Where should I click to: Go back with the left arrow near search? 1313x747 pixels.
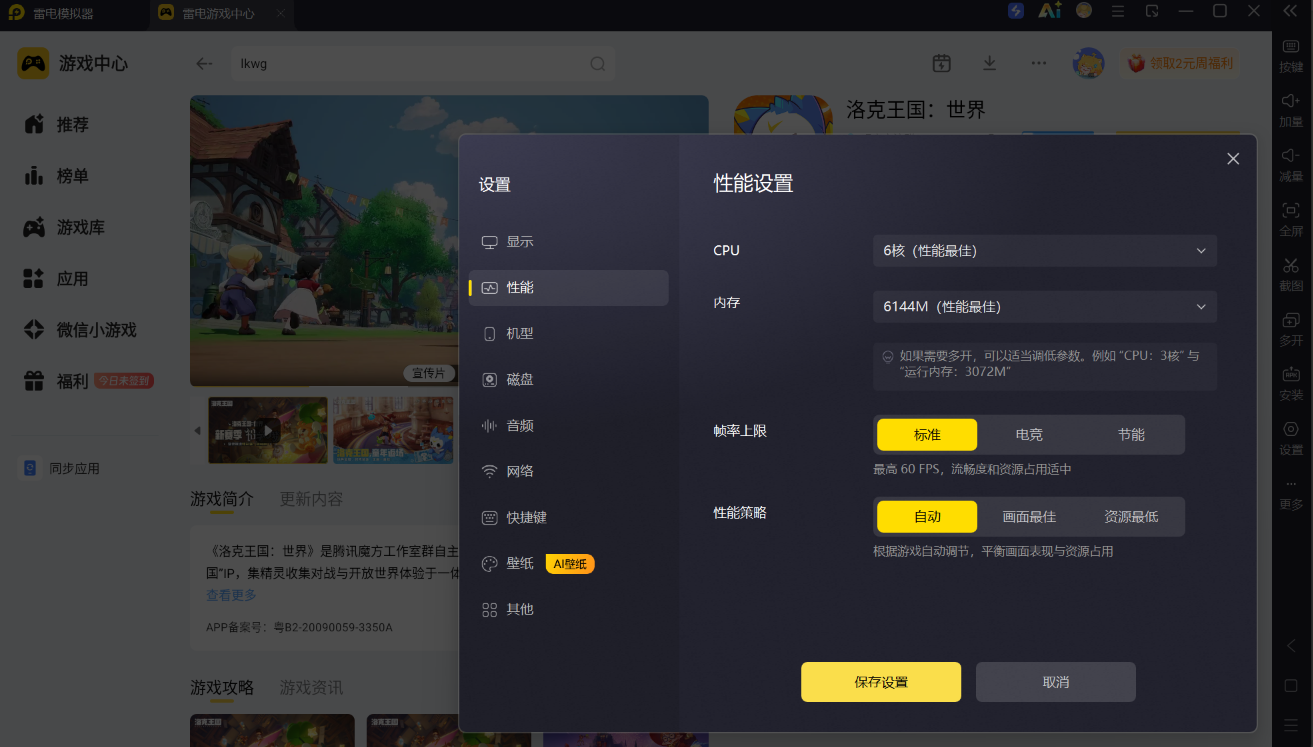204,64
